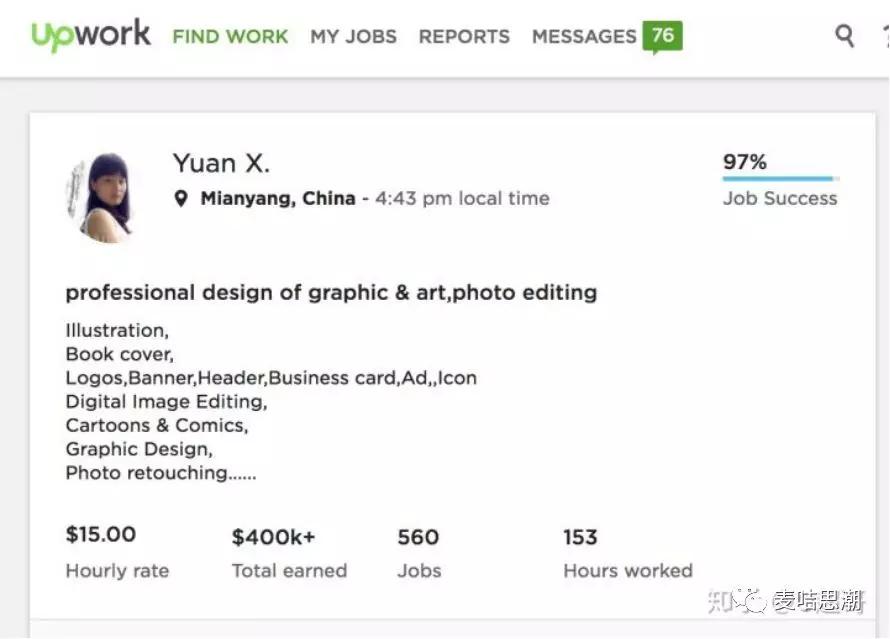
Task: Open search using the magnifying glass icon
Action: (843, 35)
